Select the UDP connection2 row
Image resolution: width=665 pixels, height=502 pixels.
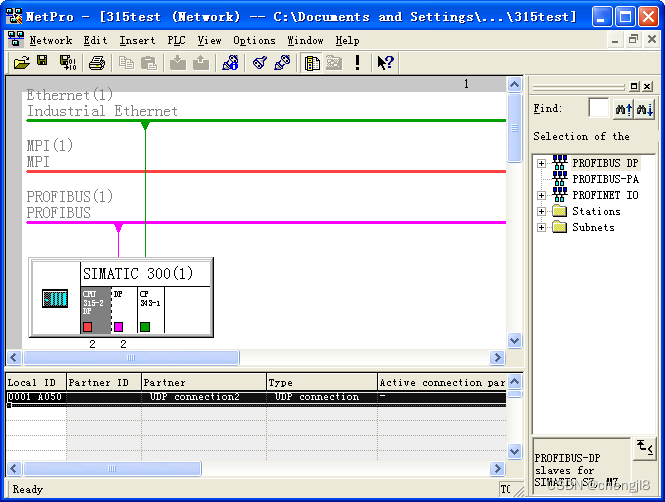(x=256, y=397)
